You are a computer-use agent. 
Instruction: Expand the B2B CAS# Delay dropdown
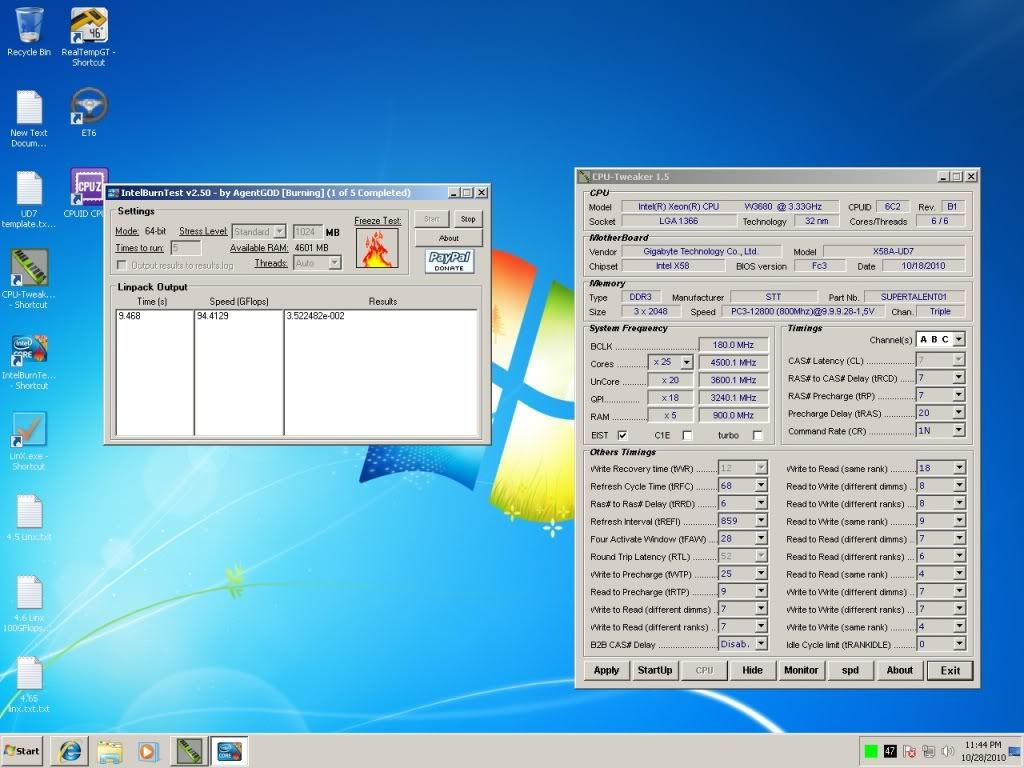[x=761, y=644]
